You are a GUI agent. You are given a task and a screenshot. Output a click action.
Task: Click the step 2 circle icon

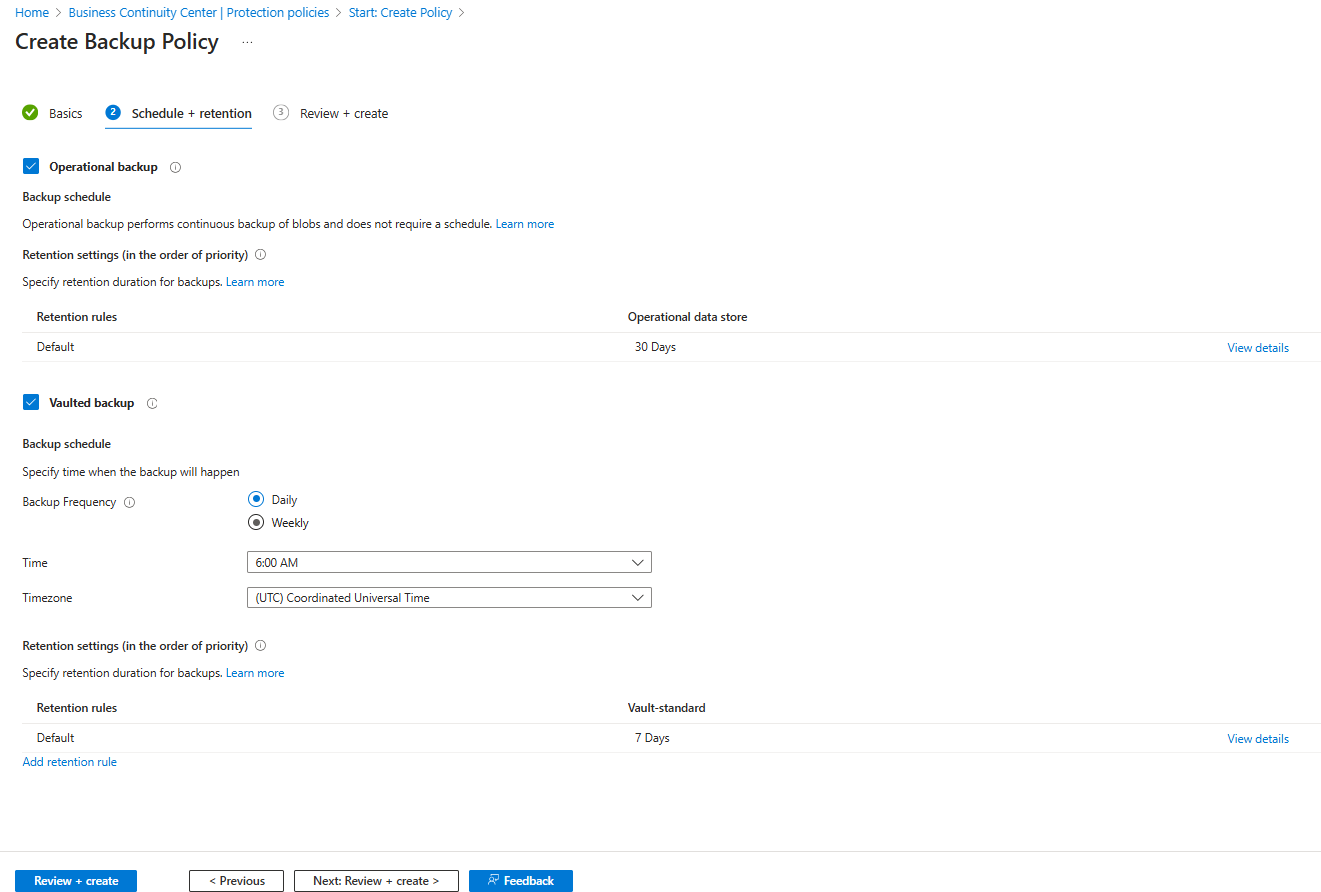pyautogui.click(x=113, y=113)
